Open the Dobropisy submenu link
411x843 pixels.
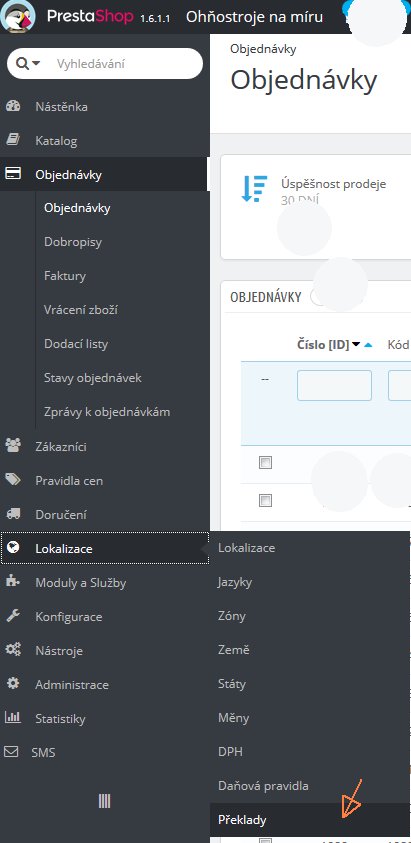73,242
